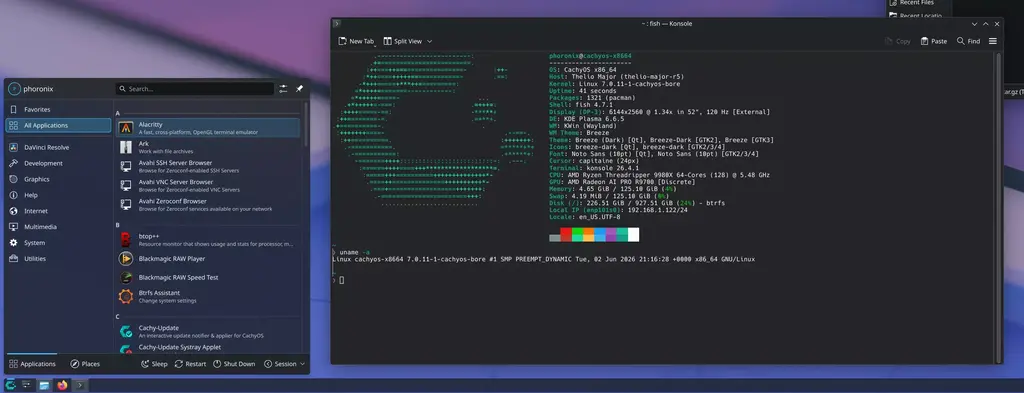Click New Tab in Konsole

pyautogui.click(x=356, y=41)
